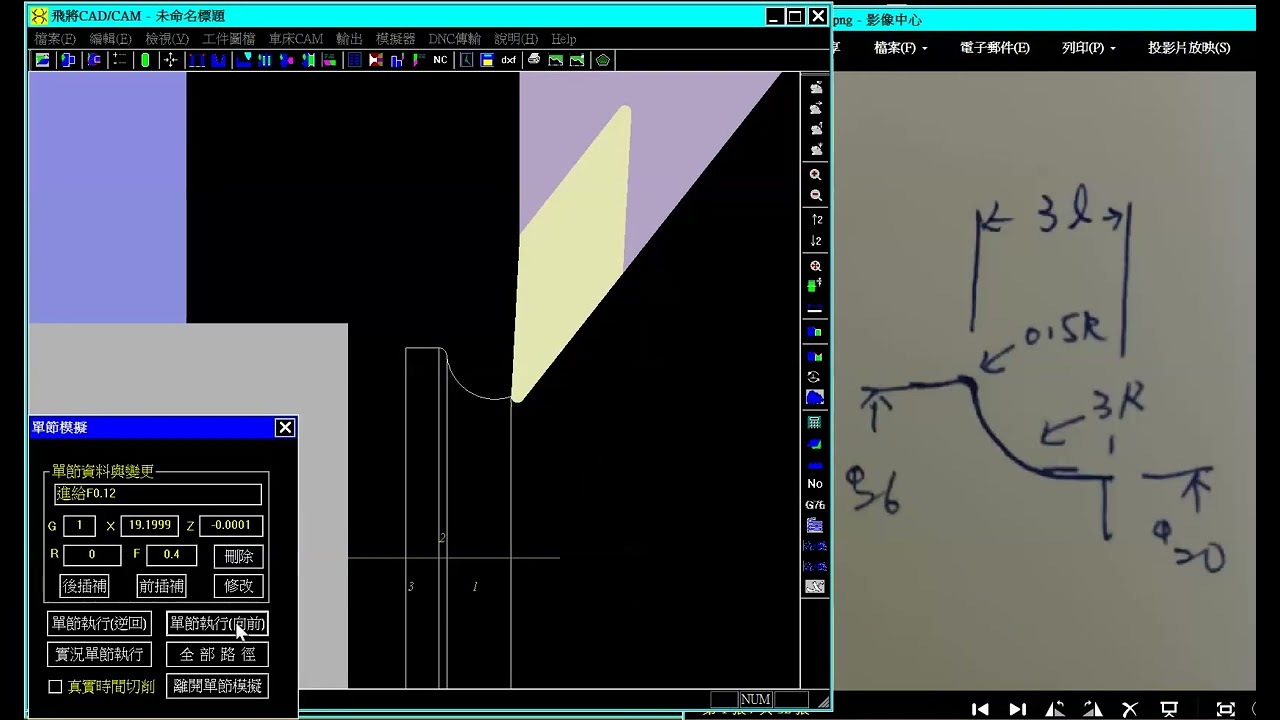
Task: Click the printer icon in the toolbar
Action: tap(534, 60)
